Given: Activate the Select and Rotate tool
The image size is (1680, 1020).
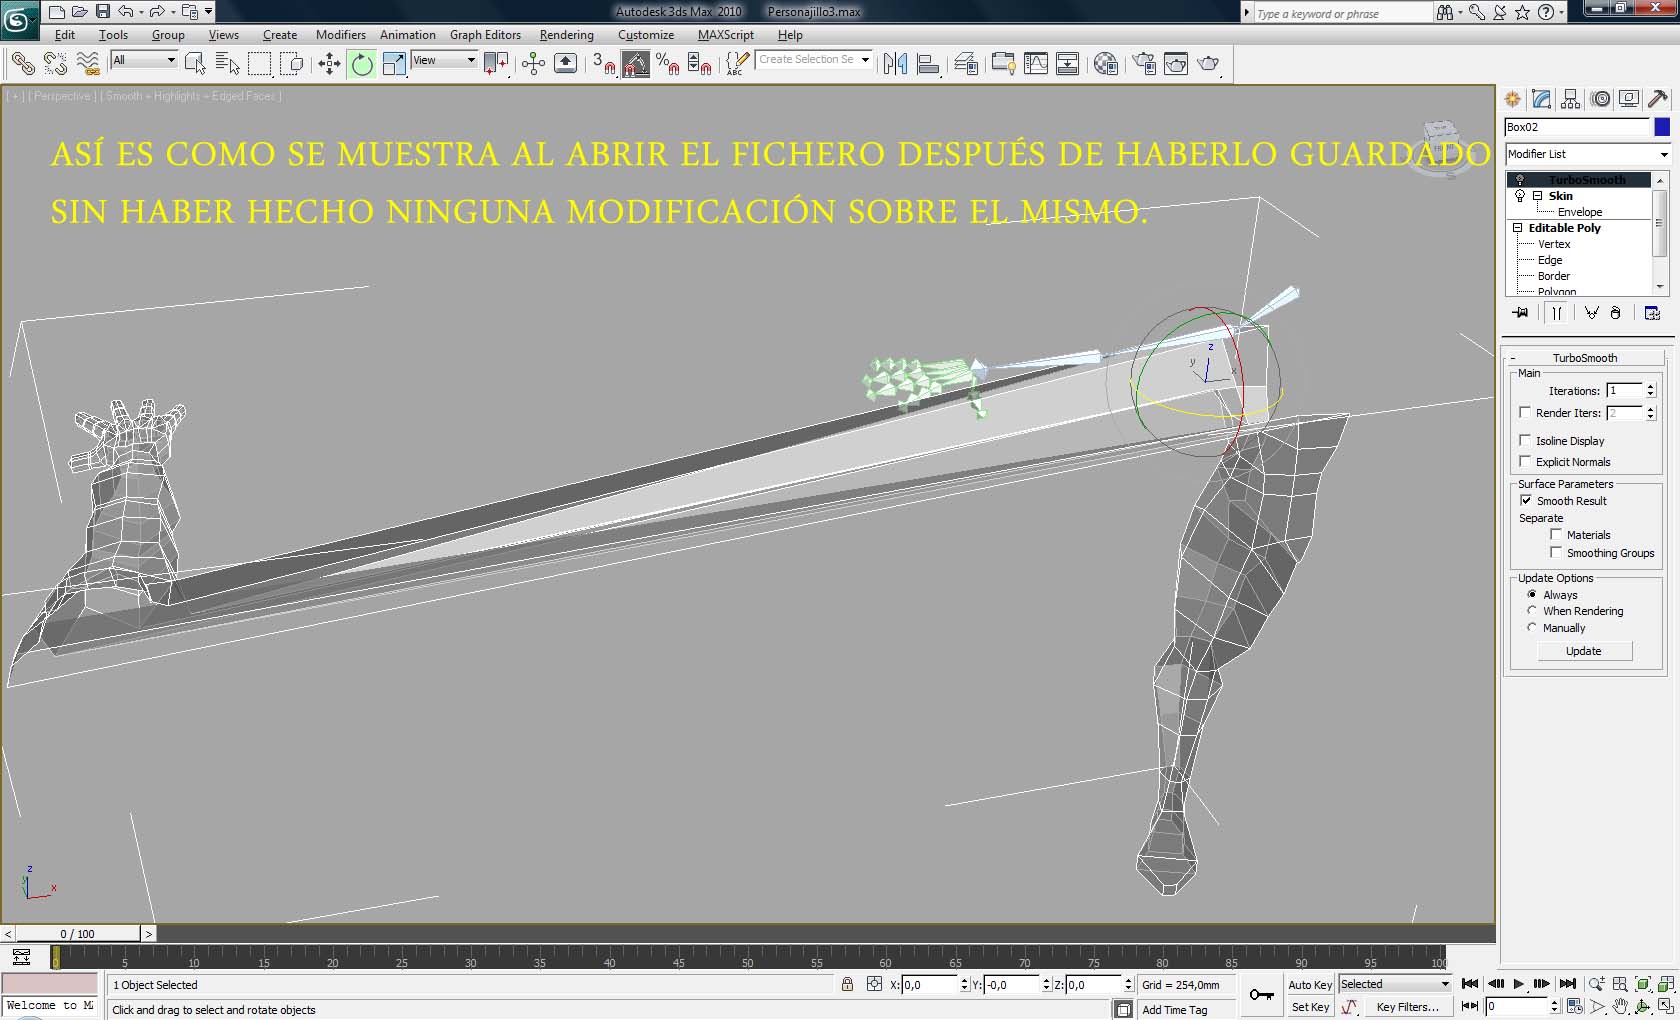Looking at the screenshot, I should click(362, 64).
